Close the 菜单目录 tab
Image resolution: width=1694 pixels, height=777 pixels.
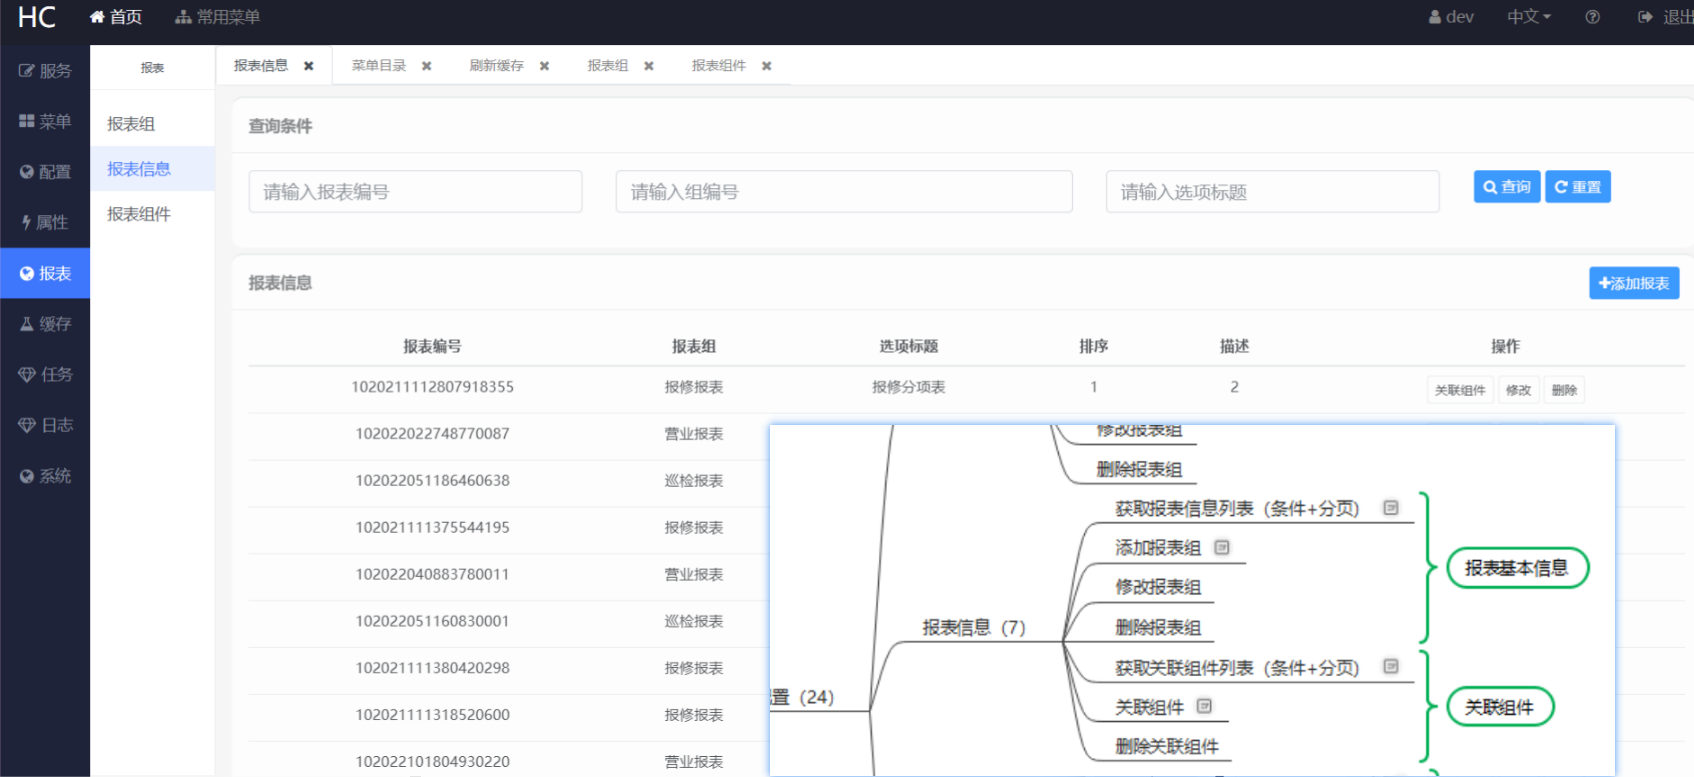click(427, 66)
